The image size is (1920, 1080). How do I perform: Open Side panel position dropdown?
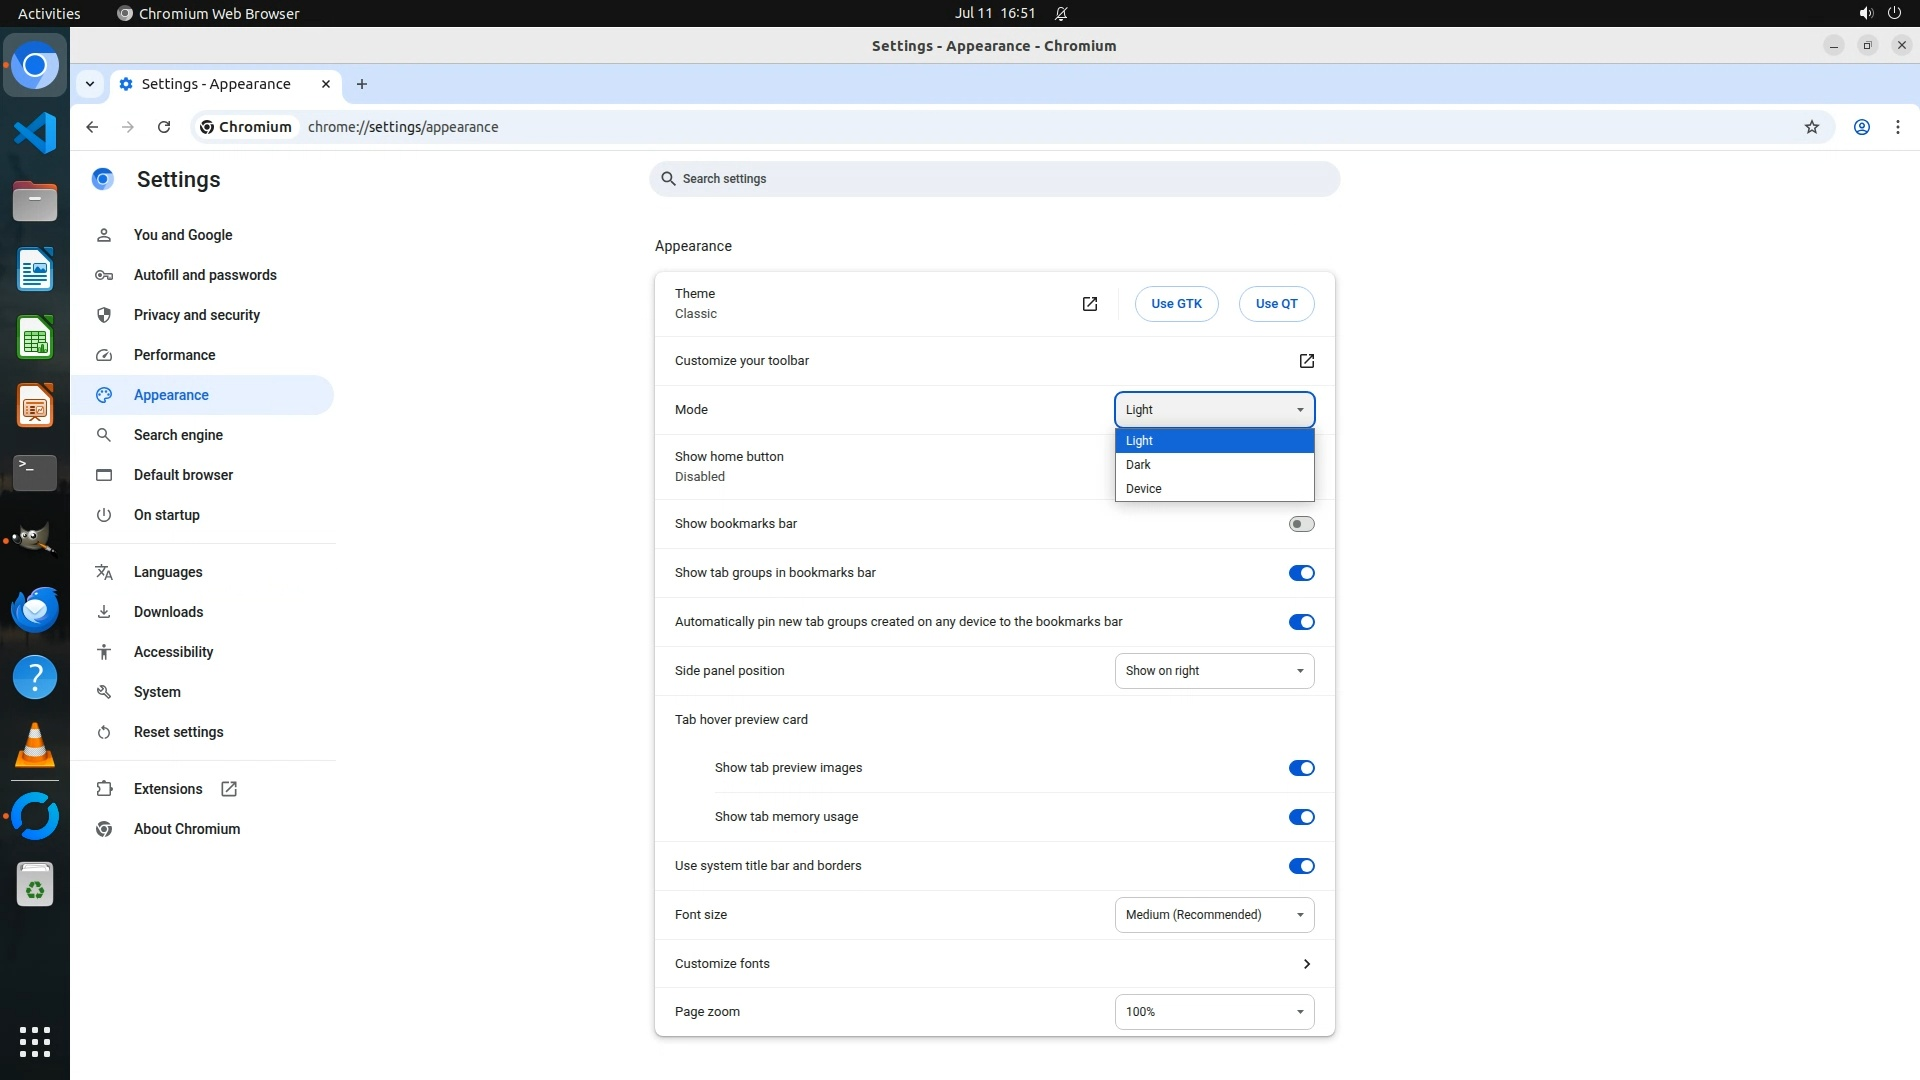[x=1214, y=671]
